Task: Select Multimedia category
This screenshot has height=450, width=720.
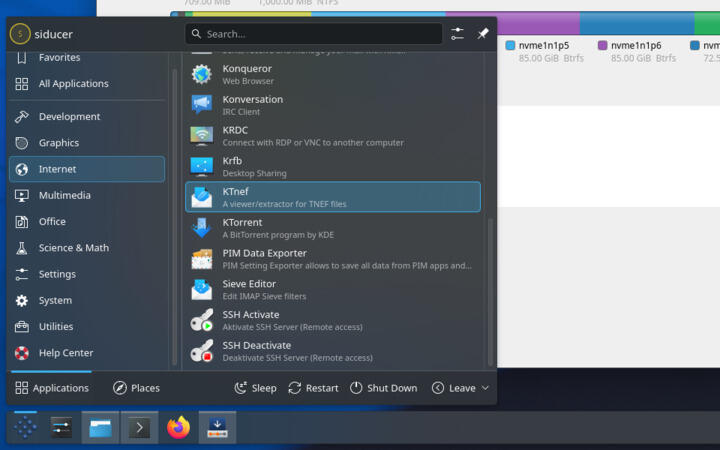Action: [x=87, y=195]
